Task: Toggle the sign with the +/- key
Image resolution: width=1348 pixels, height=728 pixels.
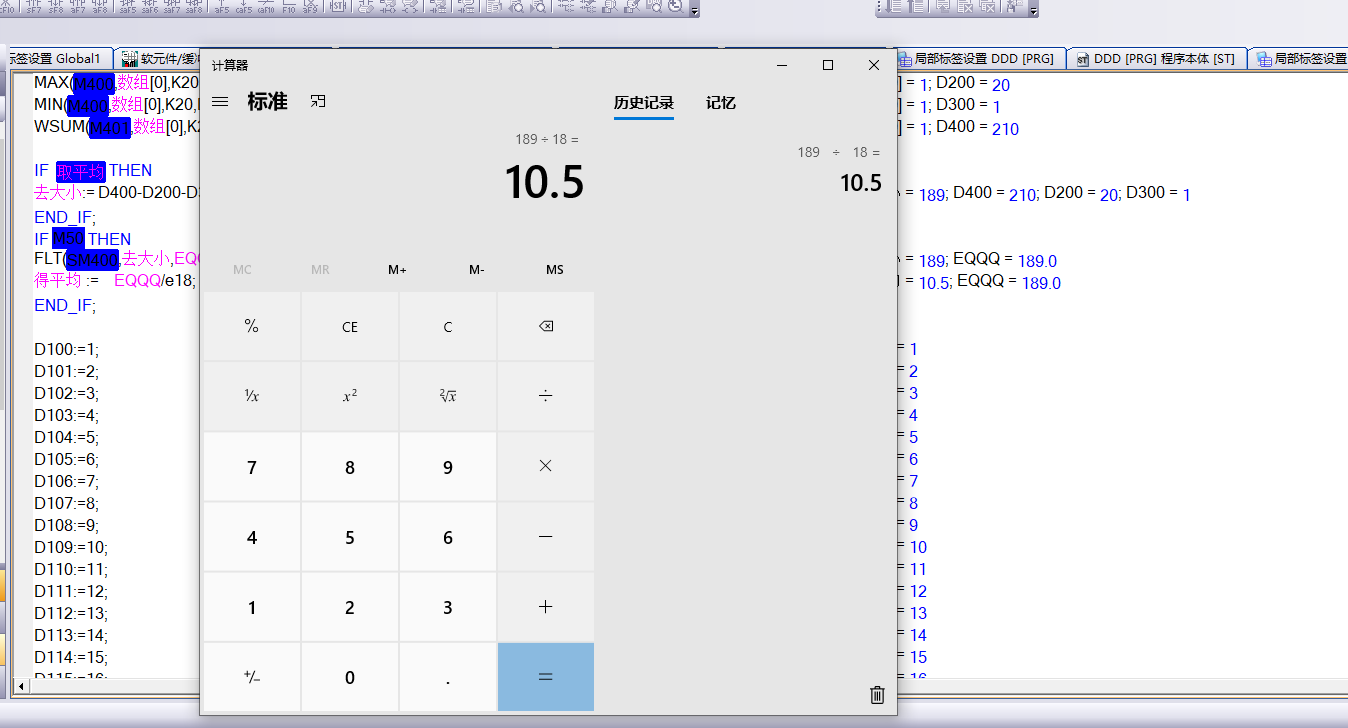Action: pyautogui.click(x=252, y=677)
